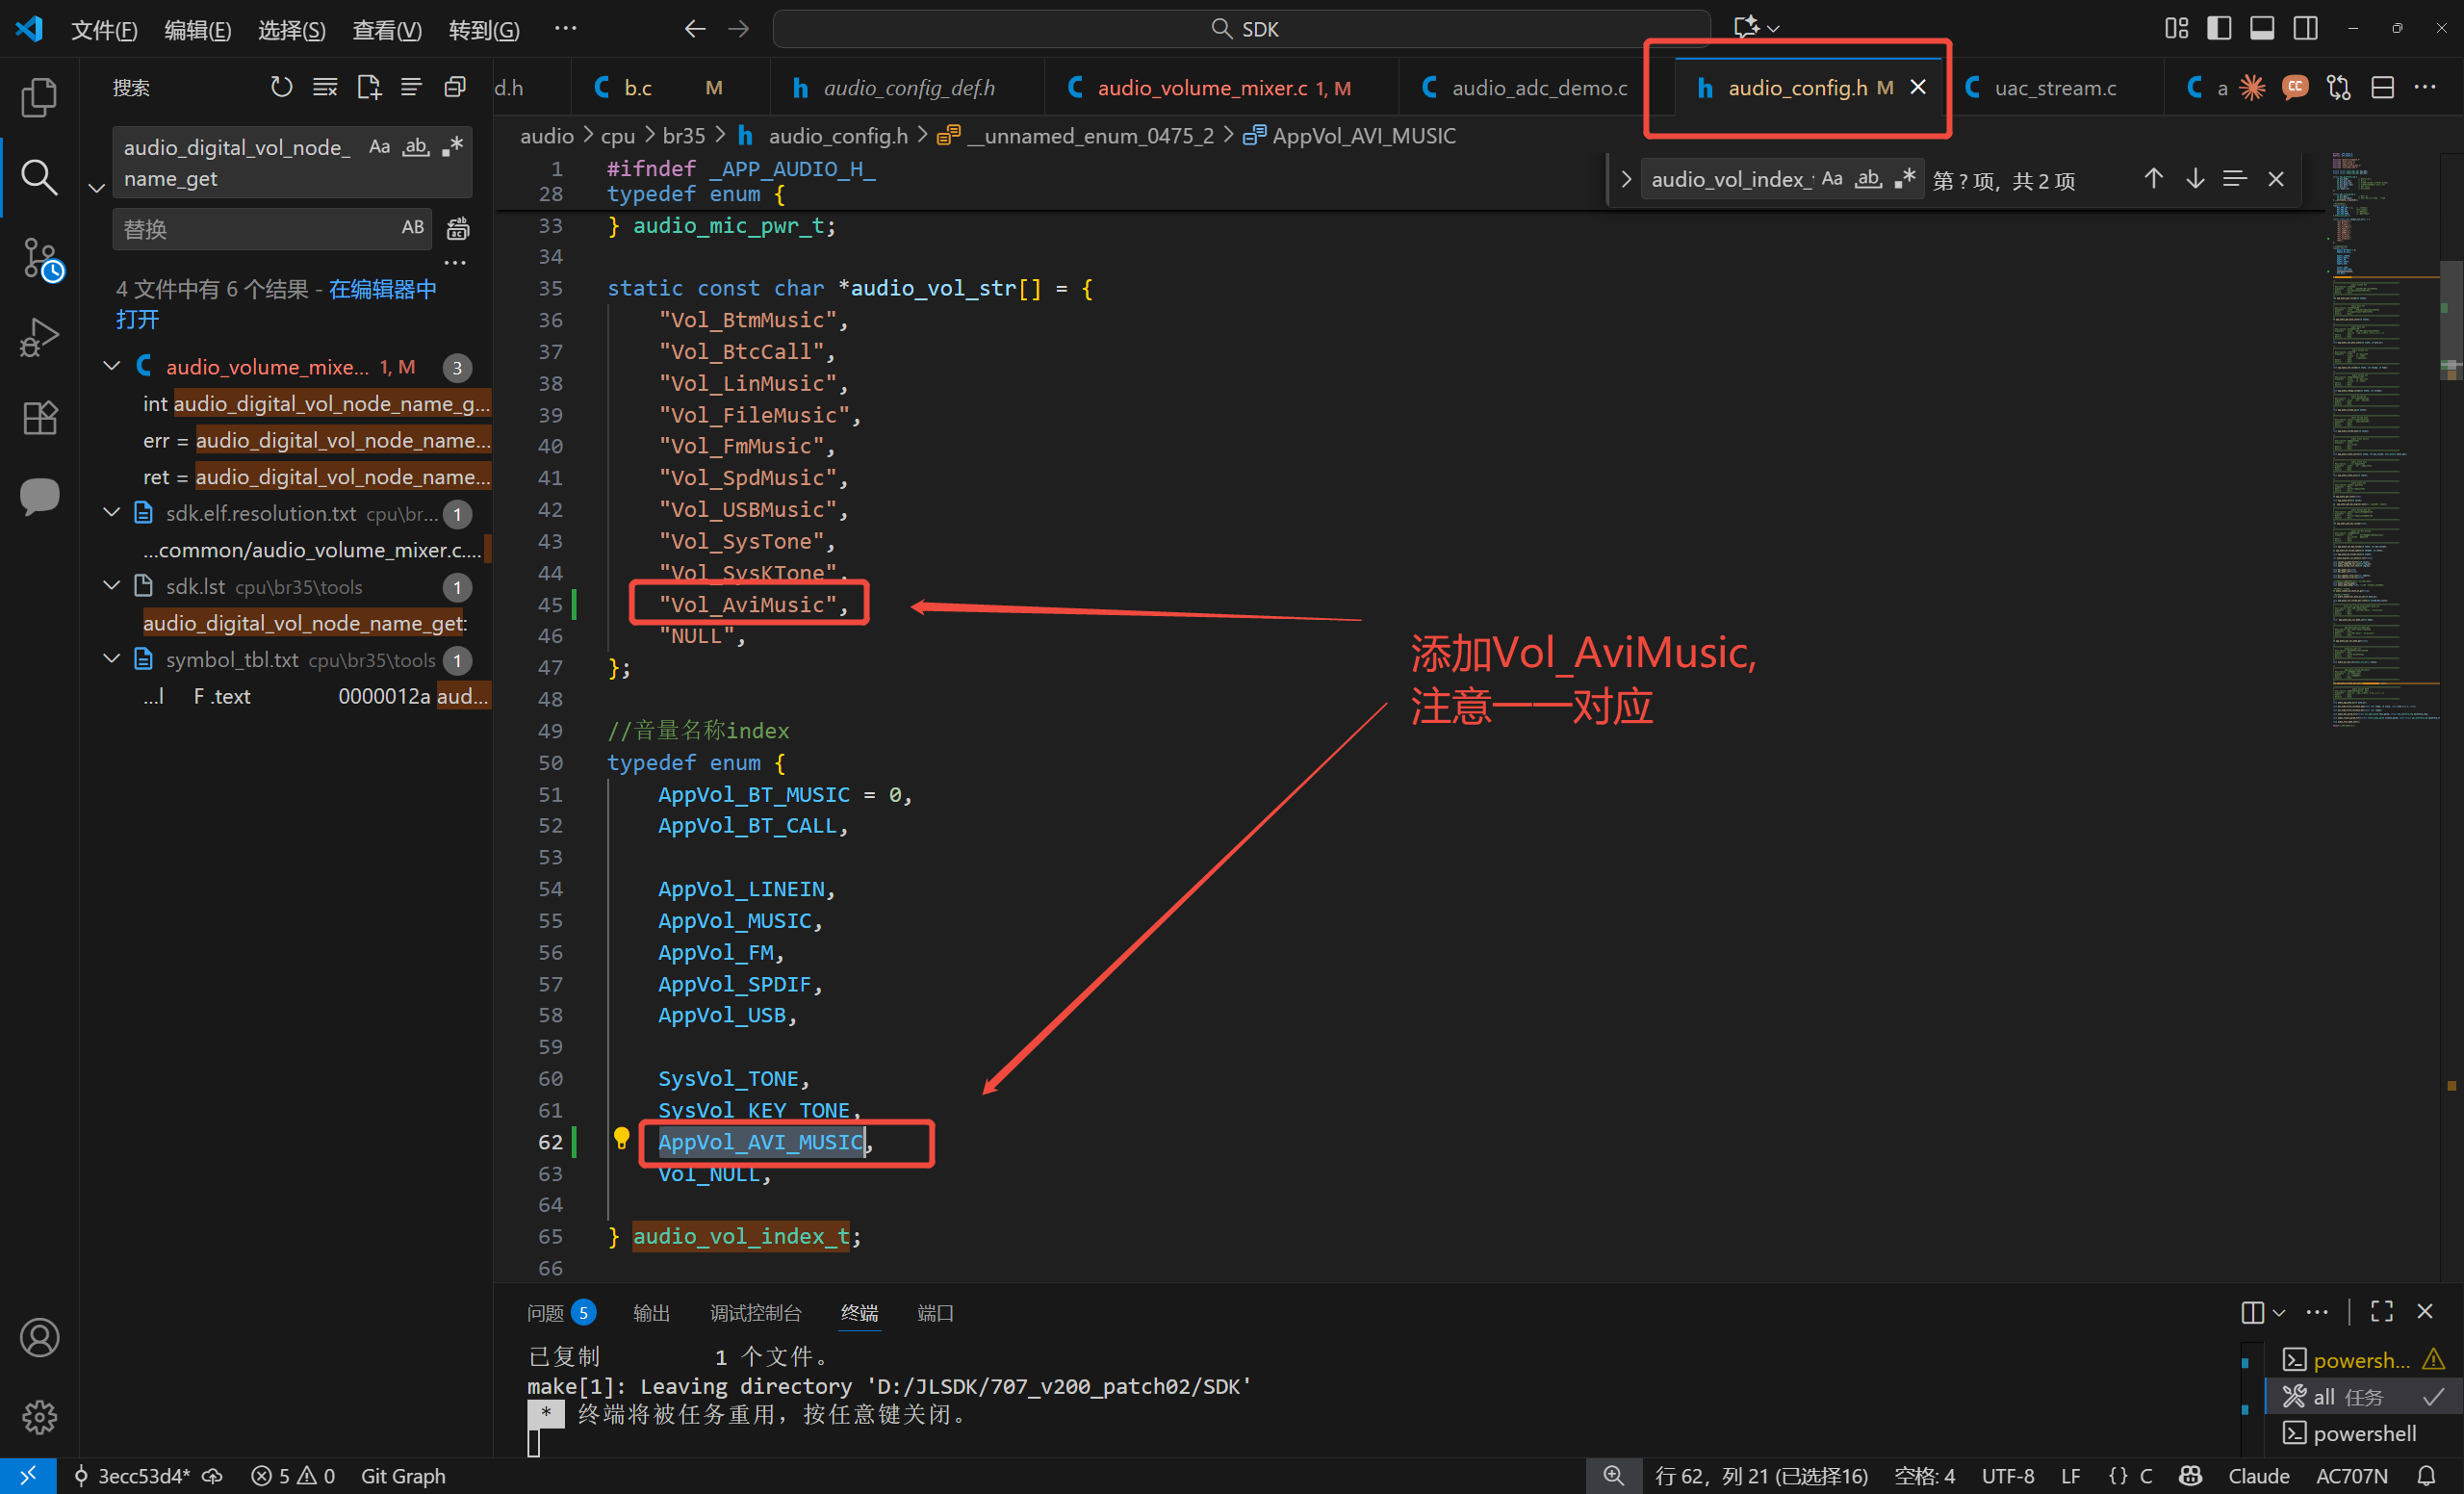
Task: Open the Search view icon
Action: [39, 177]
